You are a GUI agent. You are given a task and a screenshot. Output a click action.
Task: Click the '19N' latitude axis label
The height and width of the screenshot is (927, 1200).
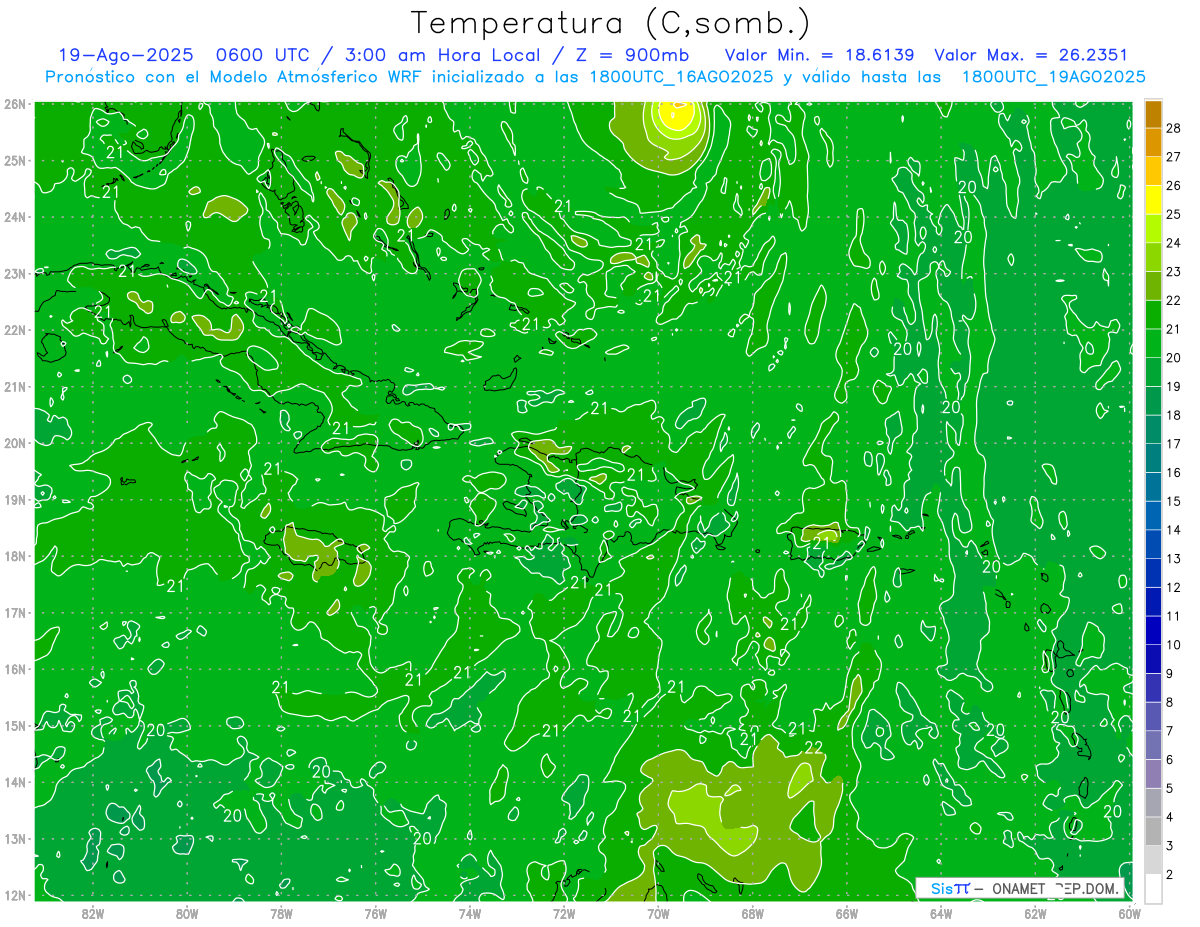[x=14, y=499]
